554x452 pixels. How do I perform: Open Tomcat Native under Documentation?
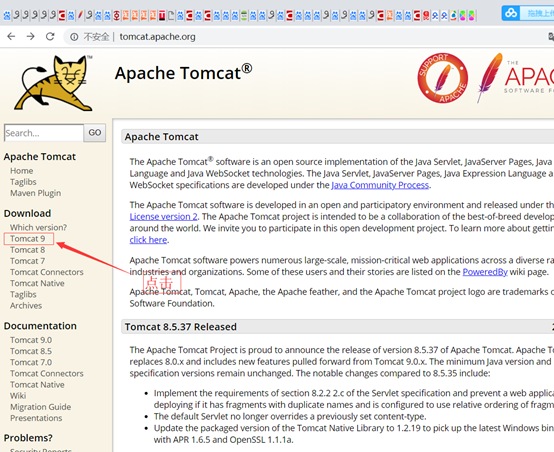37,385
